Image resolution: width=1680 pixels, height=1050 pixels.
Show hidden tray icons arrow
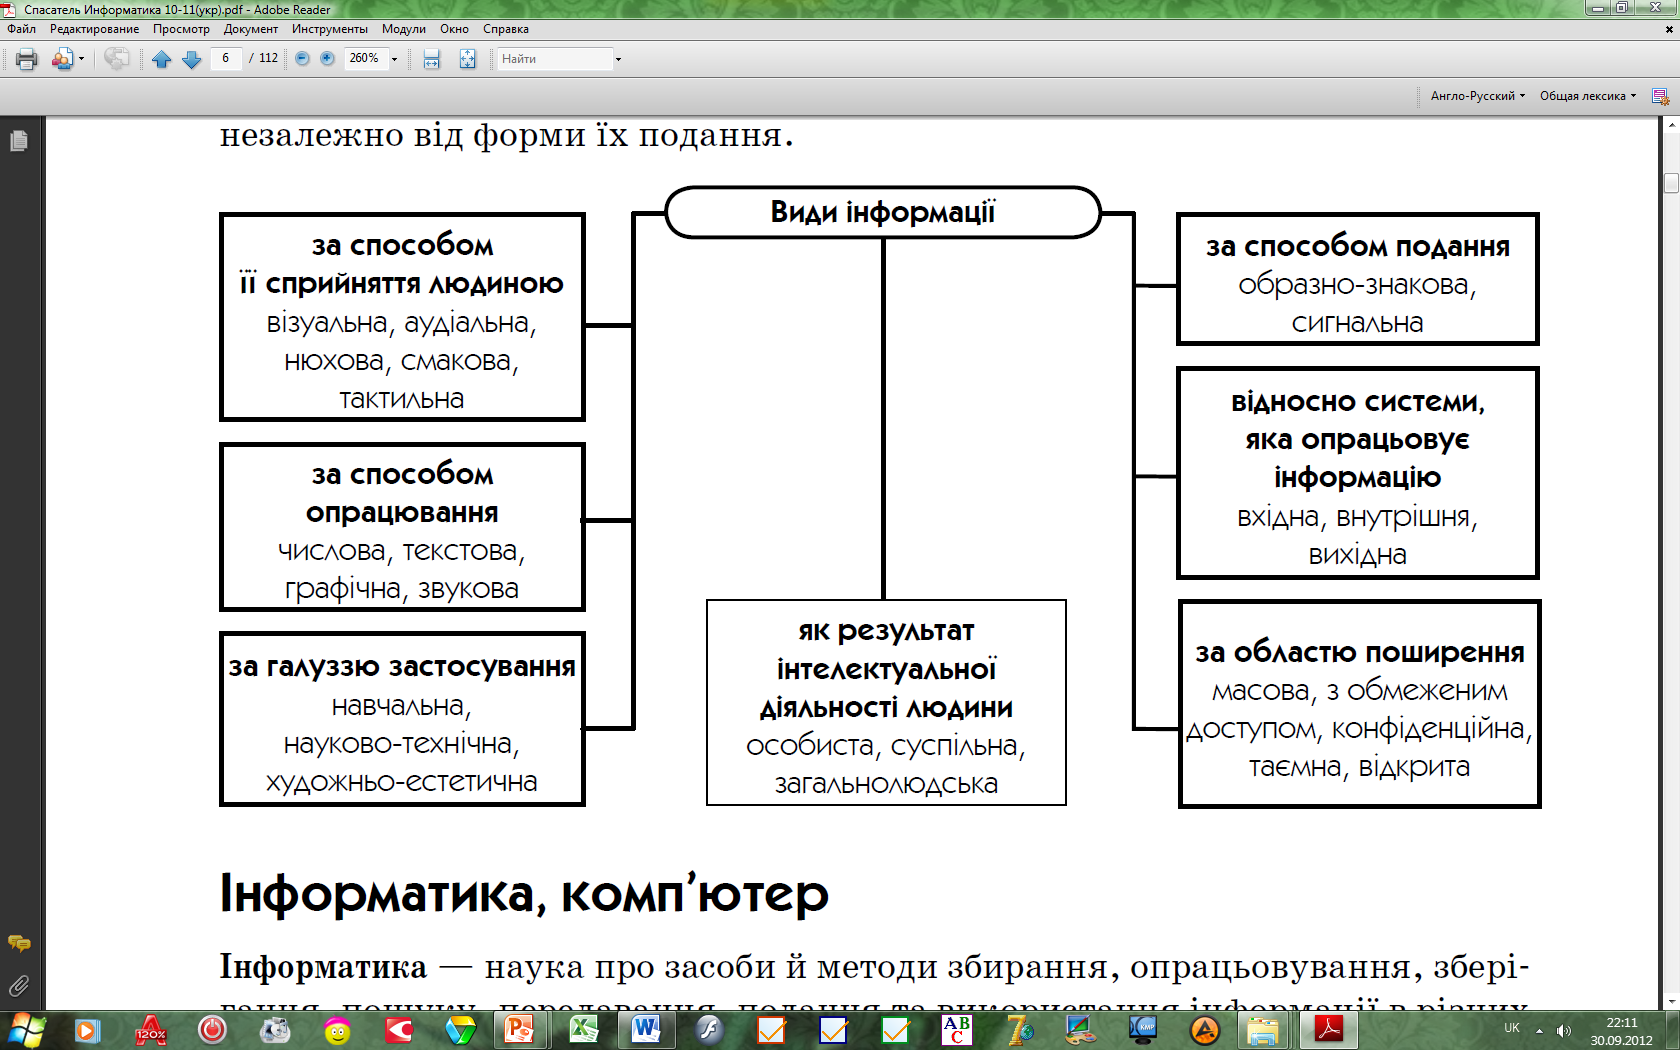1539,1030
